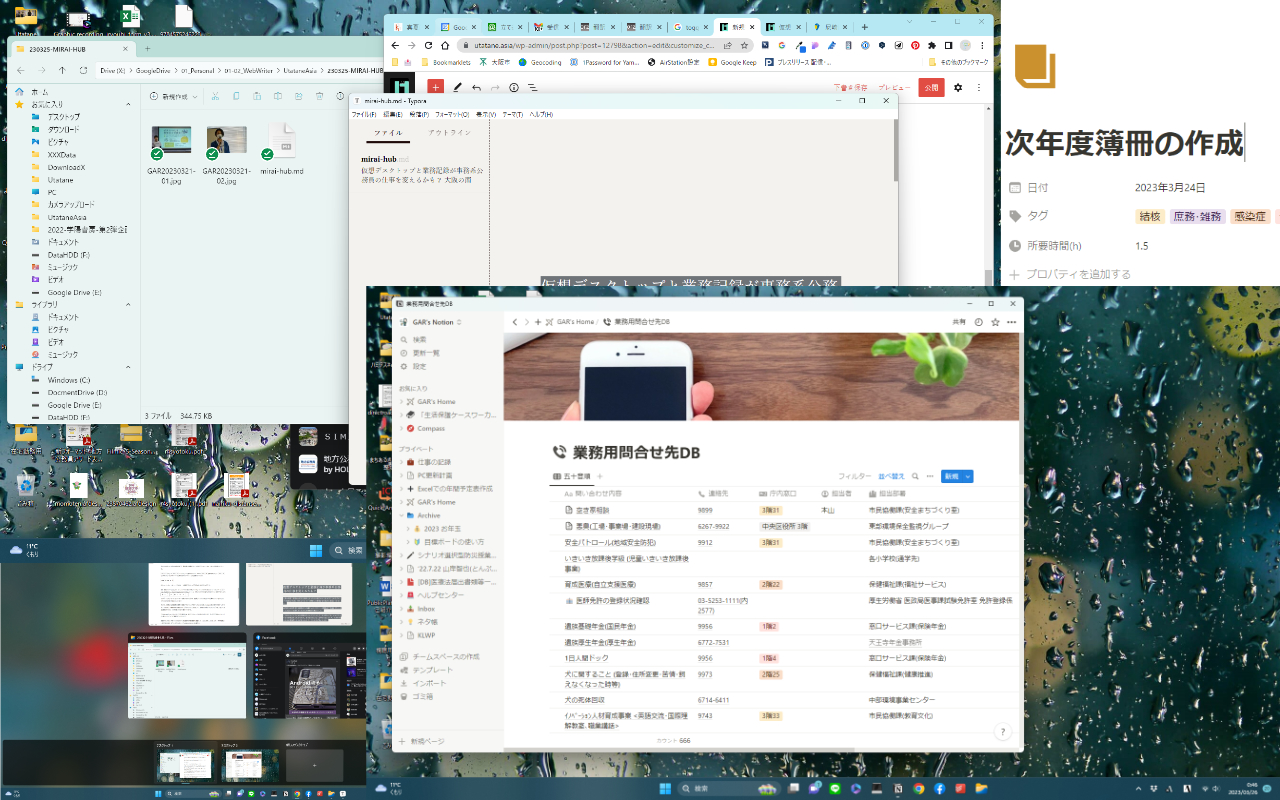Image resolution: width=1280 pixels, height=800 pixels.
Task: Click the Refresh icon in File Explorer
Action: 82,70
